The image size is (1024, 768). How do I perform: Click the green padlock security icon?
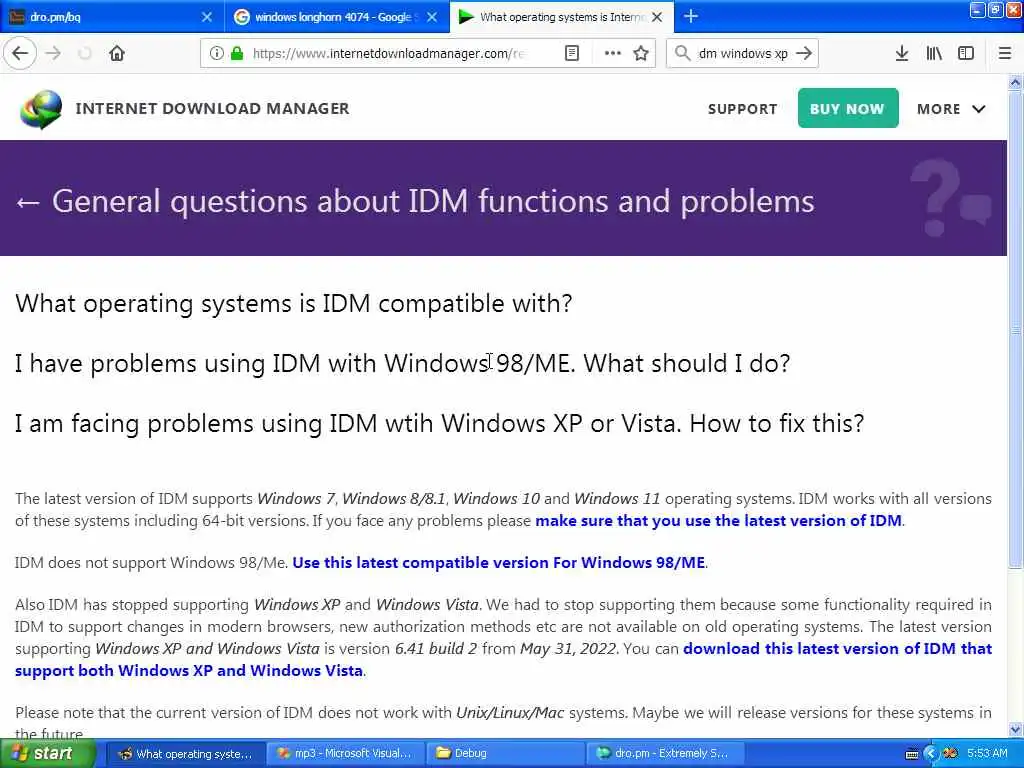237,53
